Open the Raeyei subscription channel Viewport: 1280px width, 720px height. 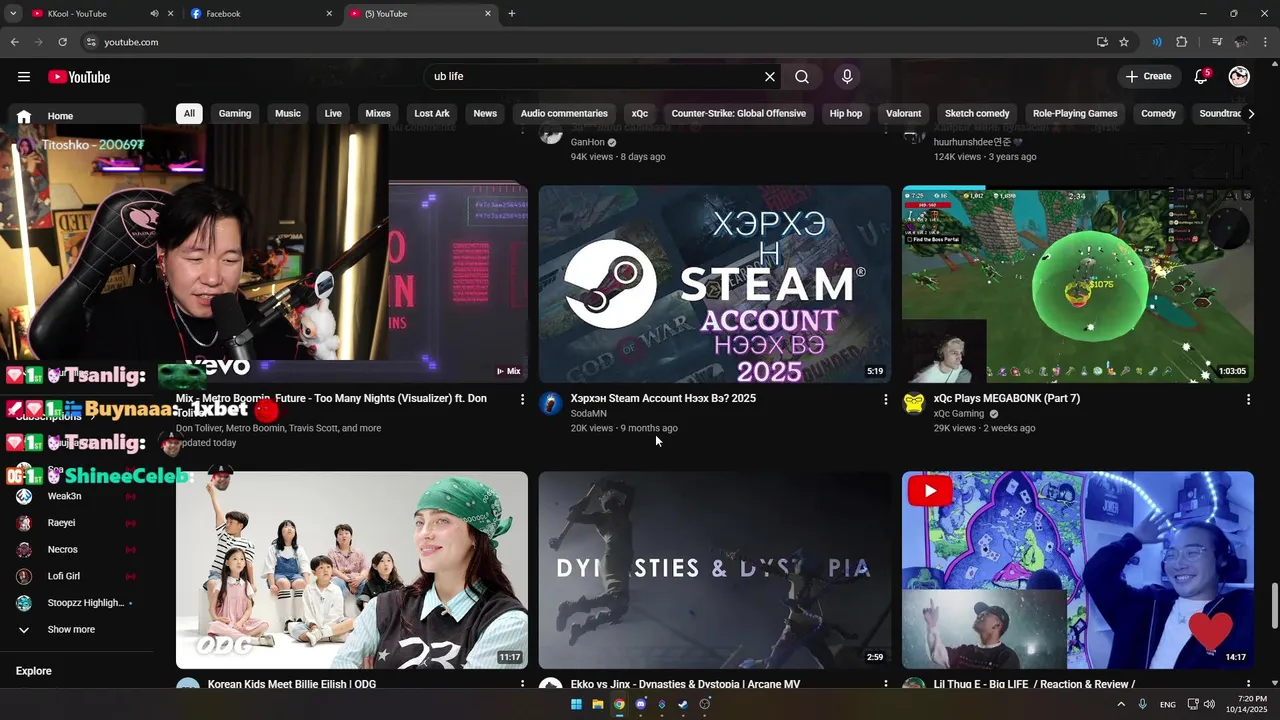pos(75,523)
